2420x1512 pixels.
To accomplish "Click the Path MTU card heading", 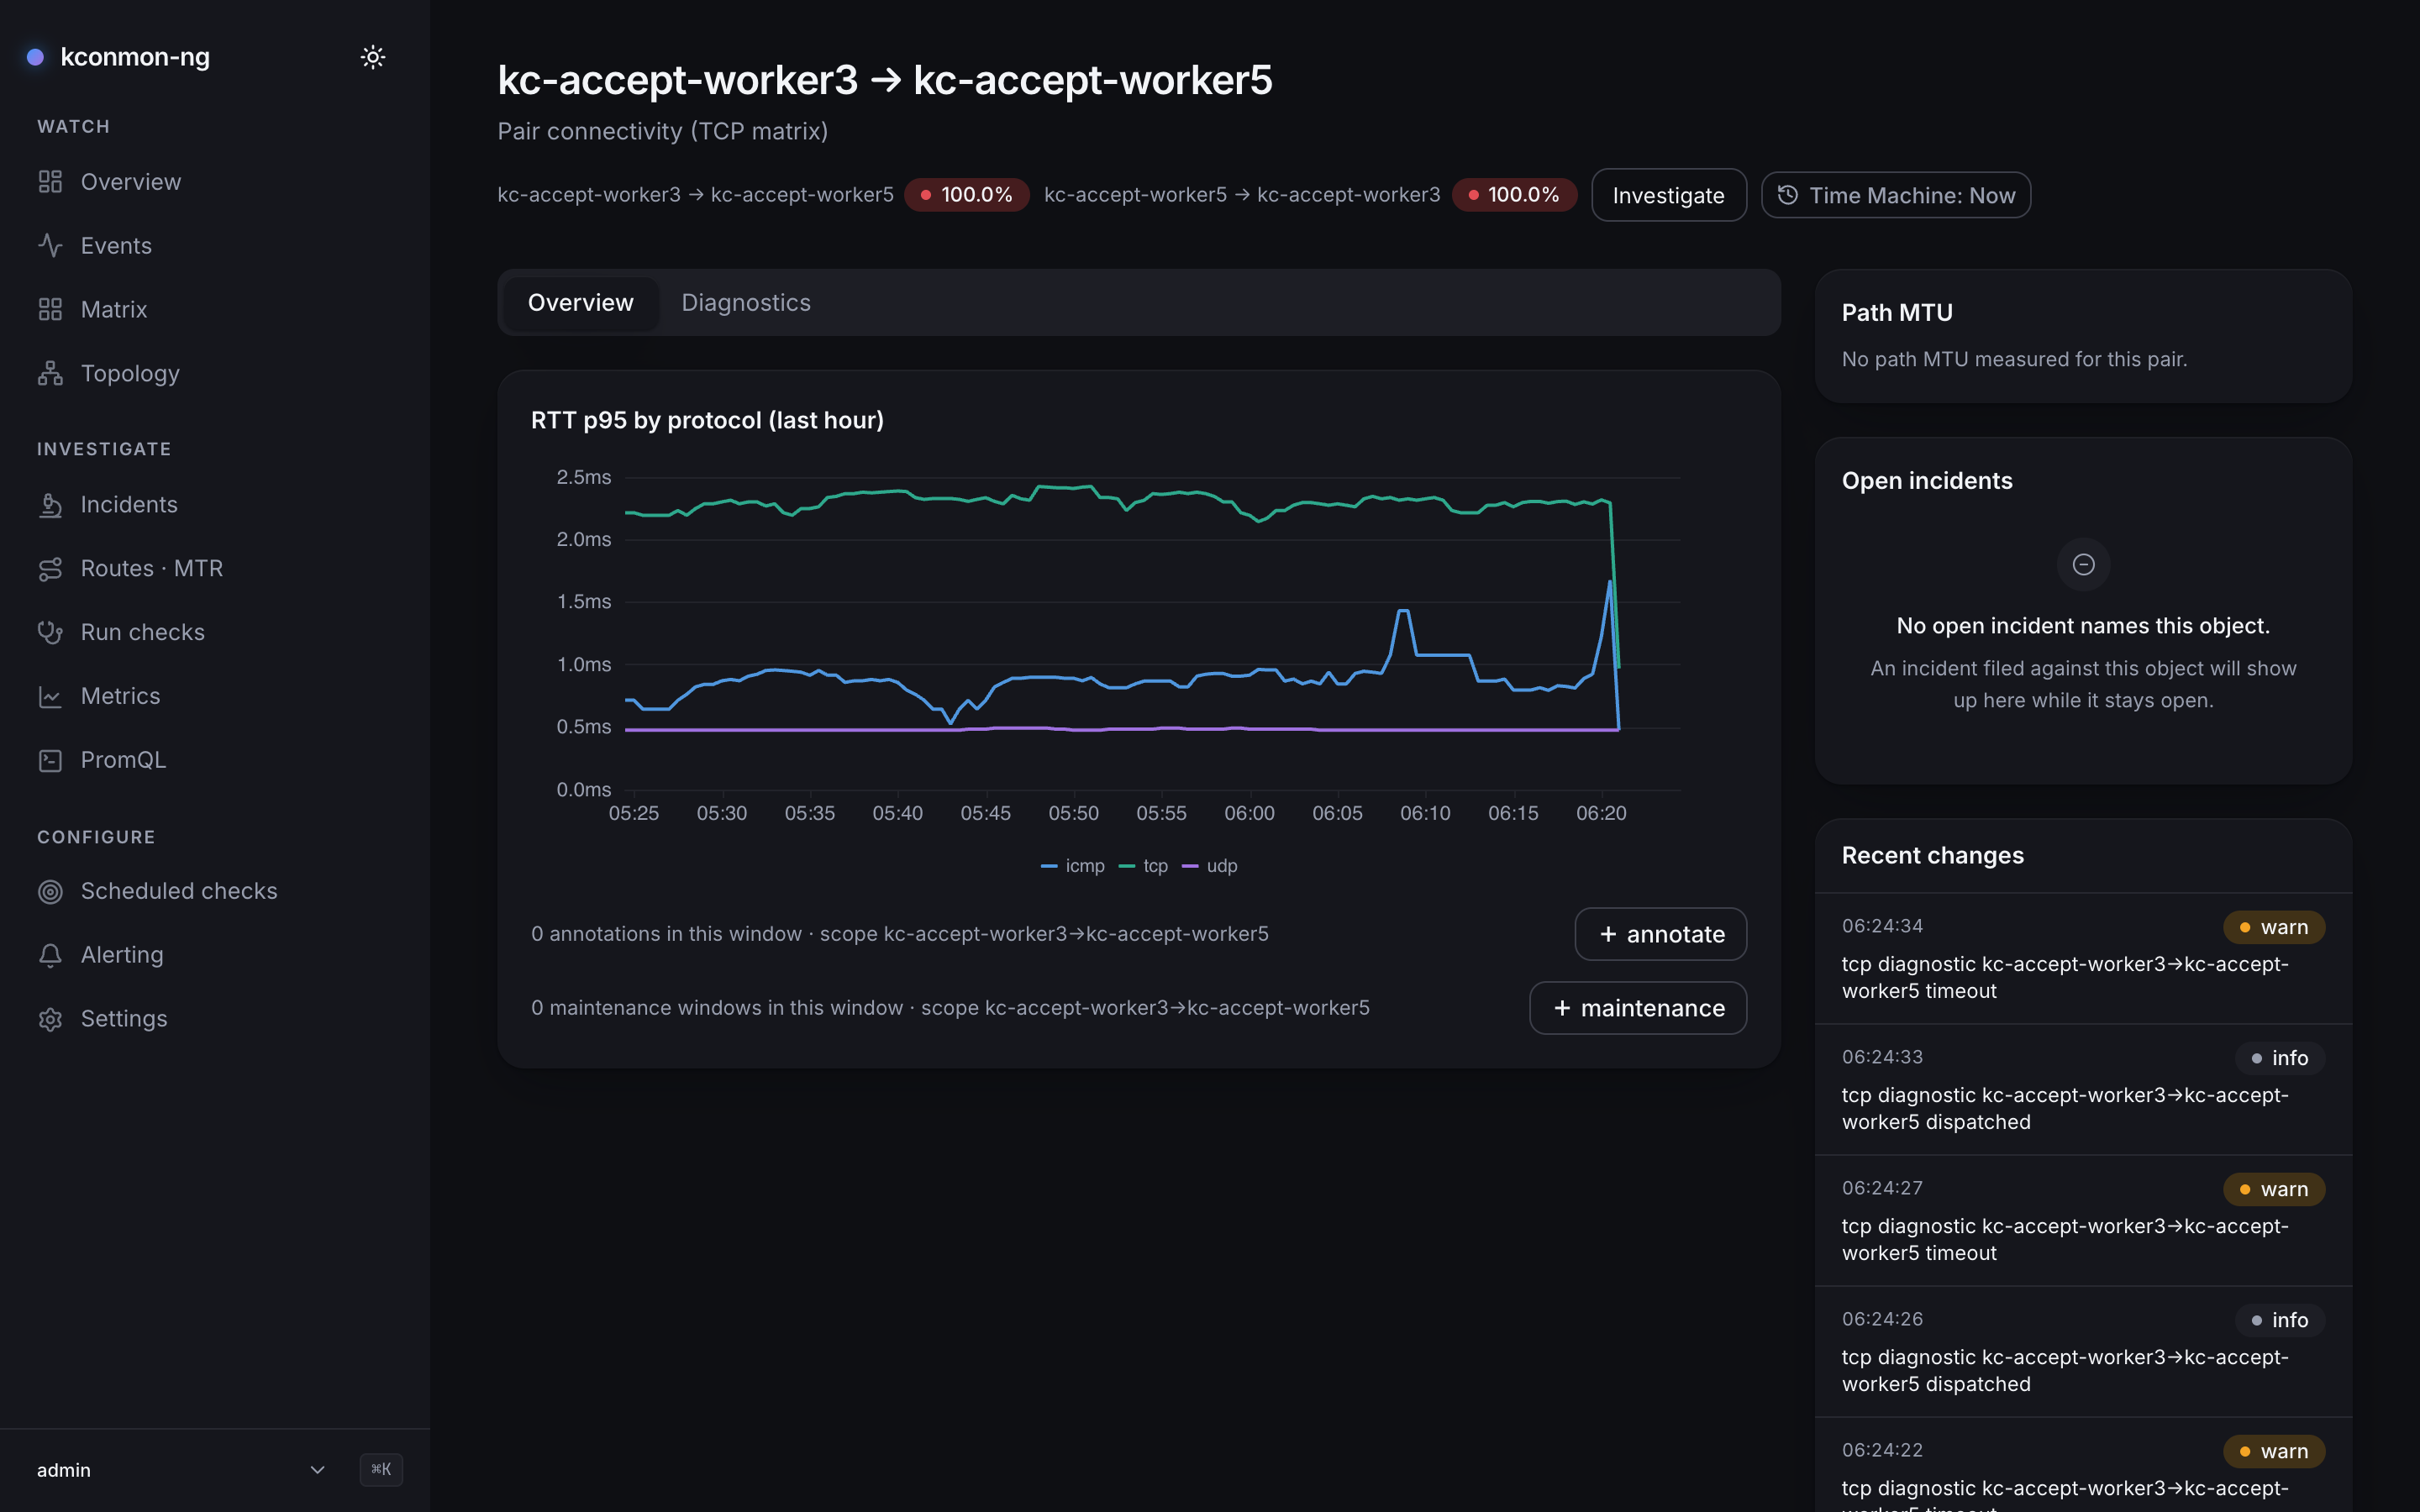I will point(1897,313).
